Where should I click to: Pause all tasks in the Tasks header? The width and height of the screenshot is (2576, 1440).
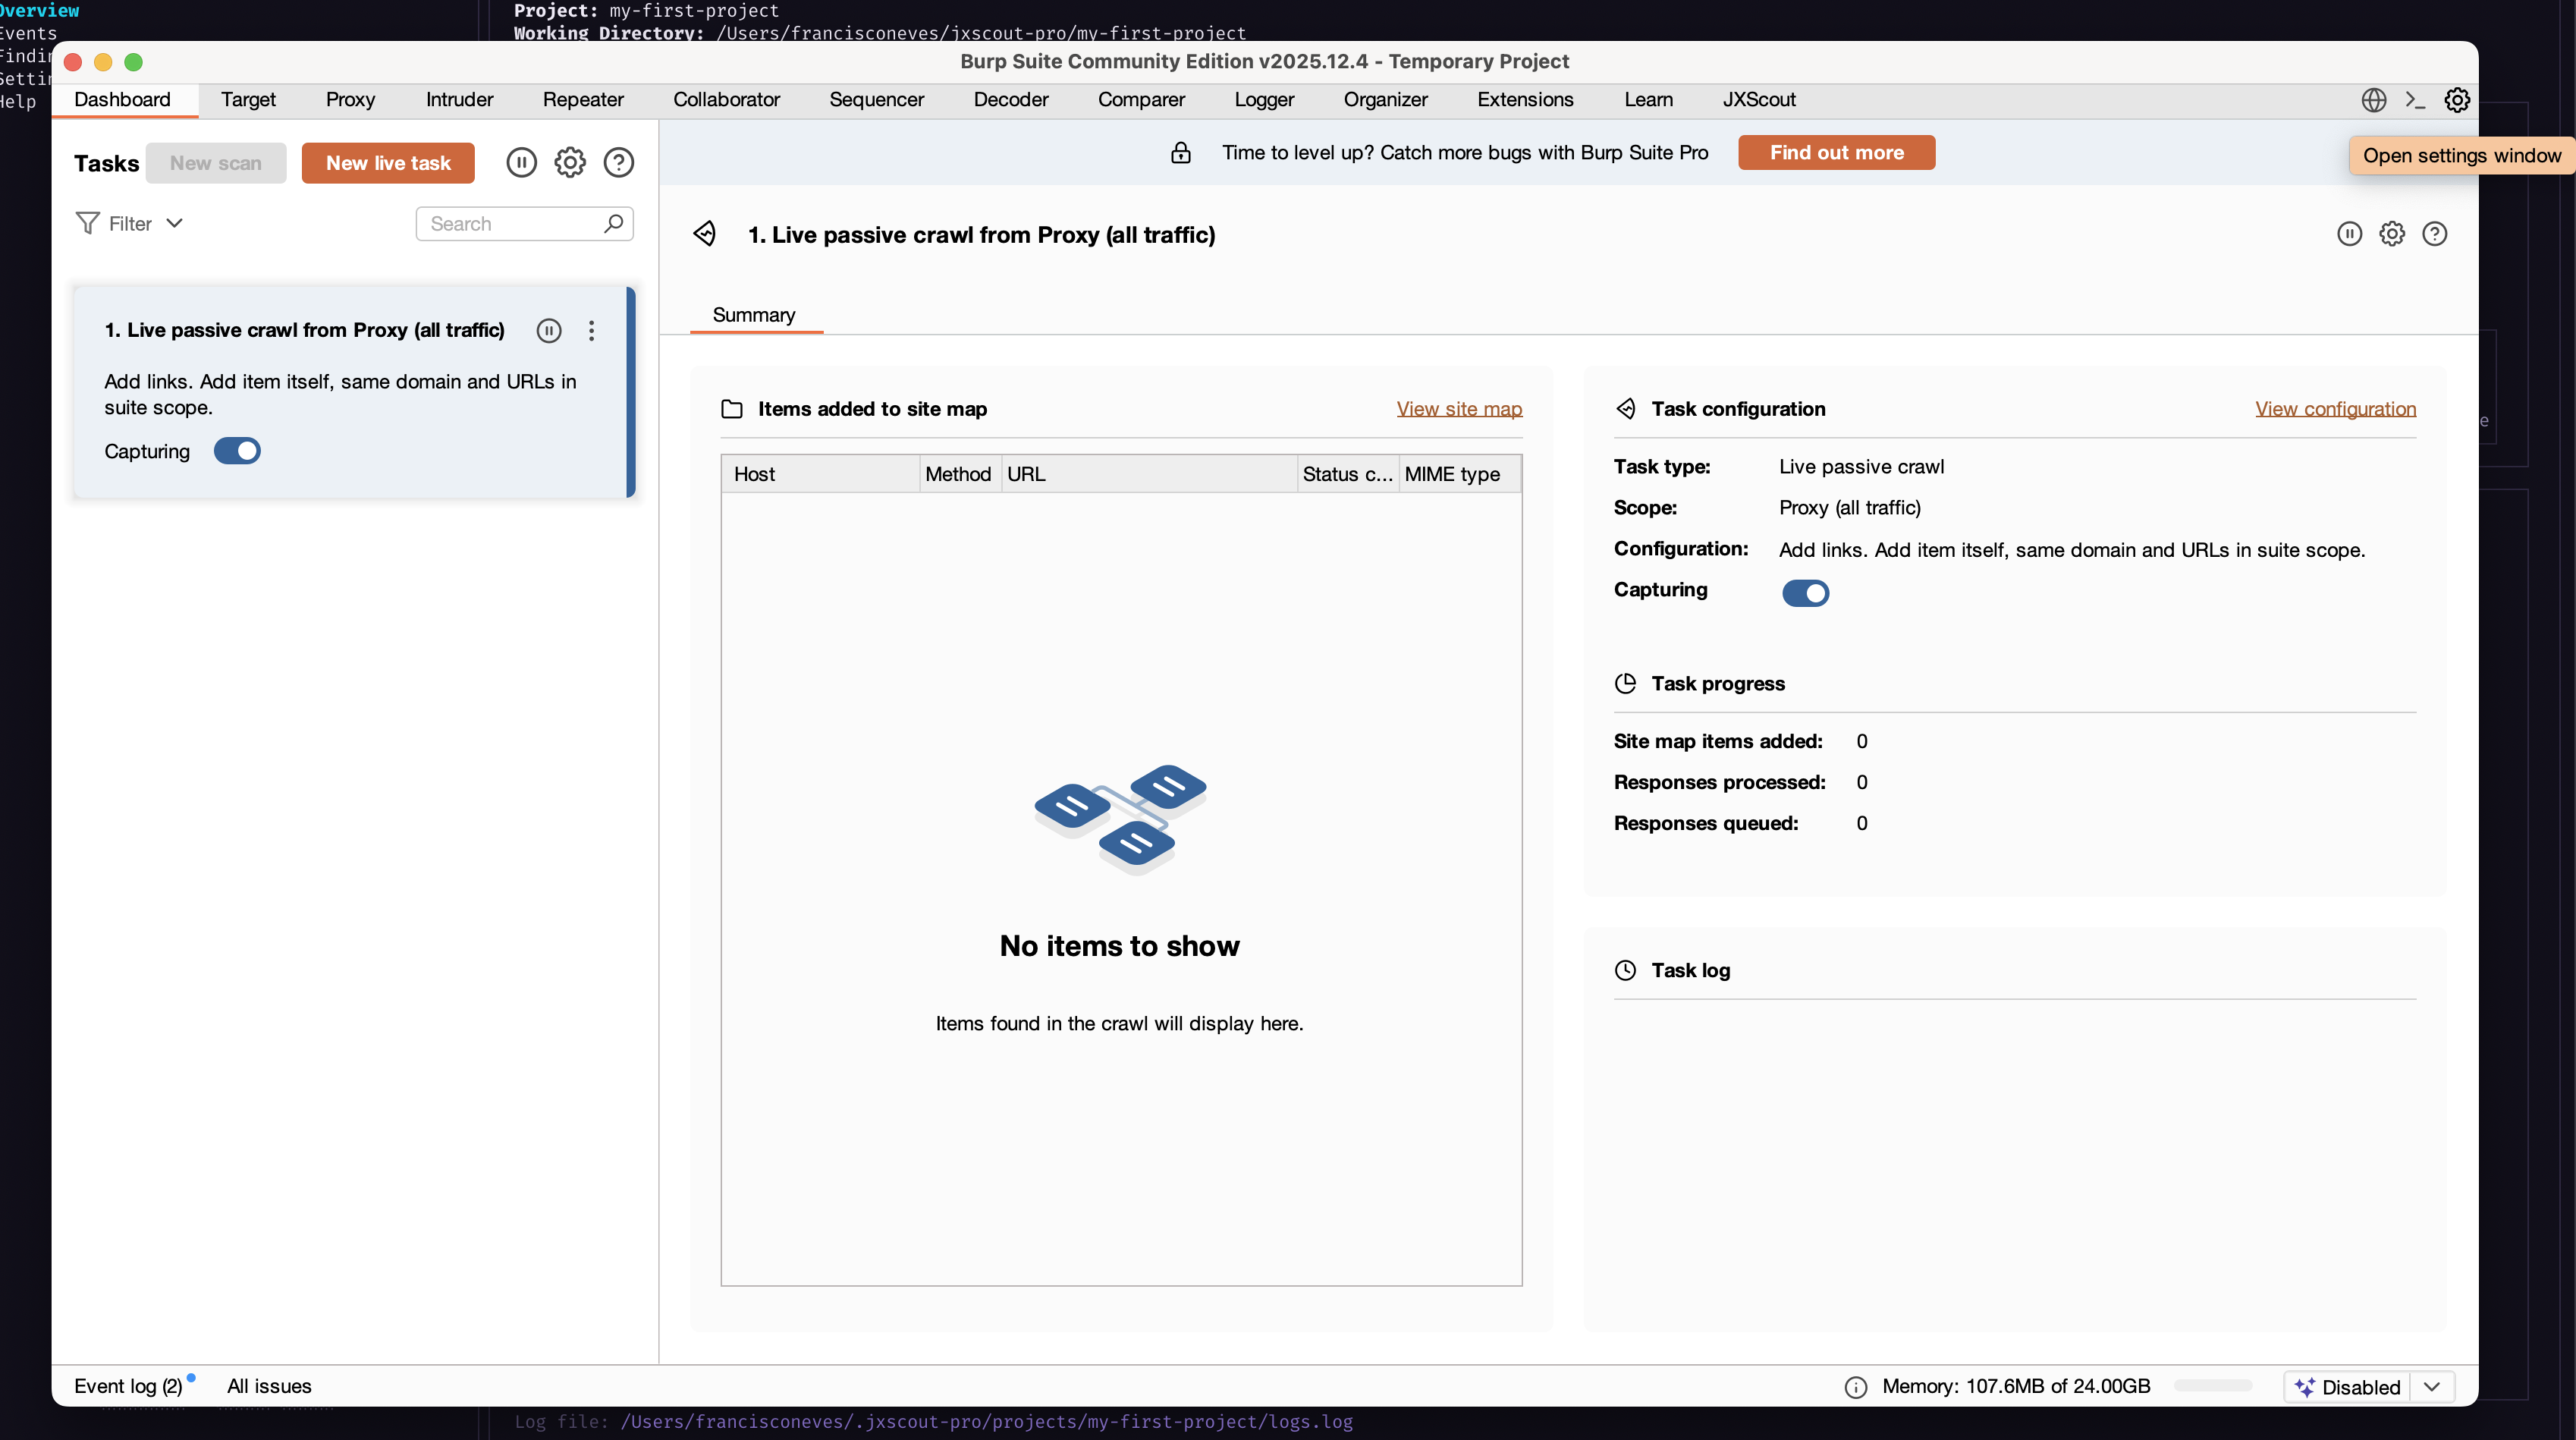[x=521, y=163]
